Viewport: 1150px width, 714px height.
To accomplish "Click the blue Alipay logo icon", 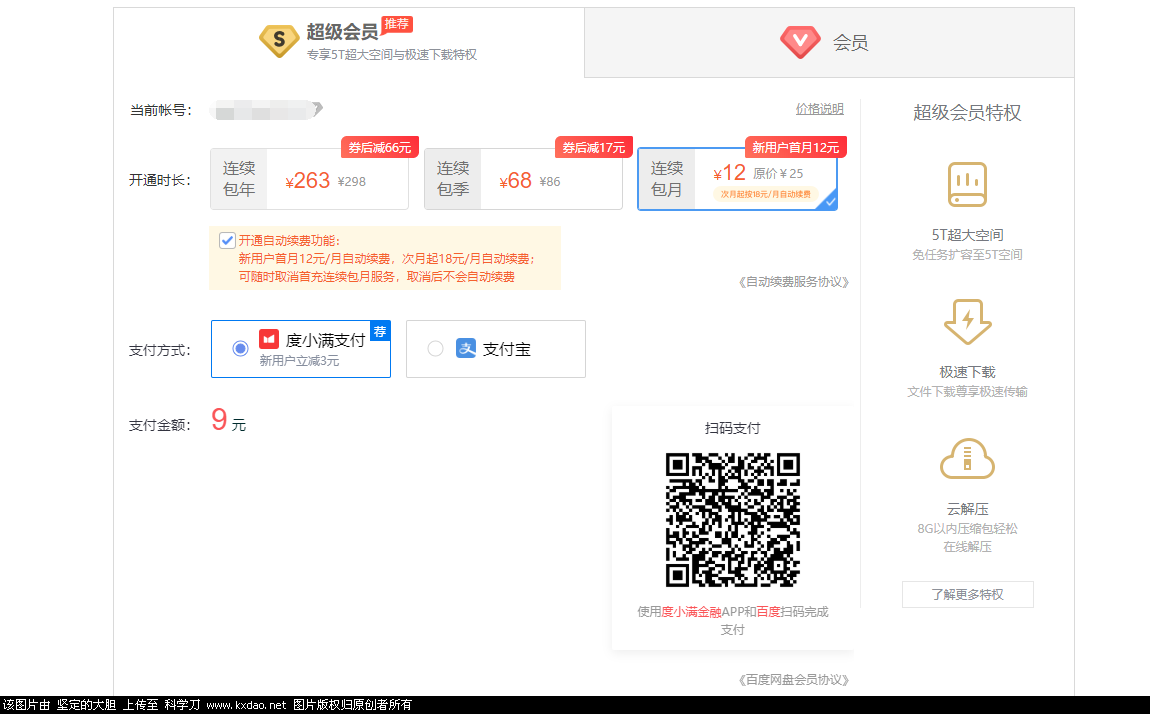I will point(466,348).
